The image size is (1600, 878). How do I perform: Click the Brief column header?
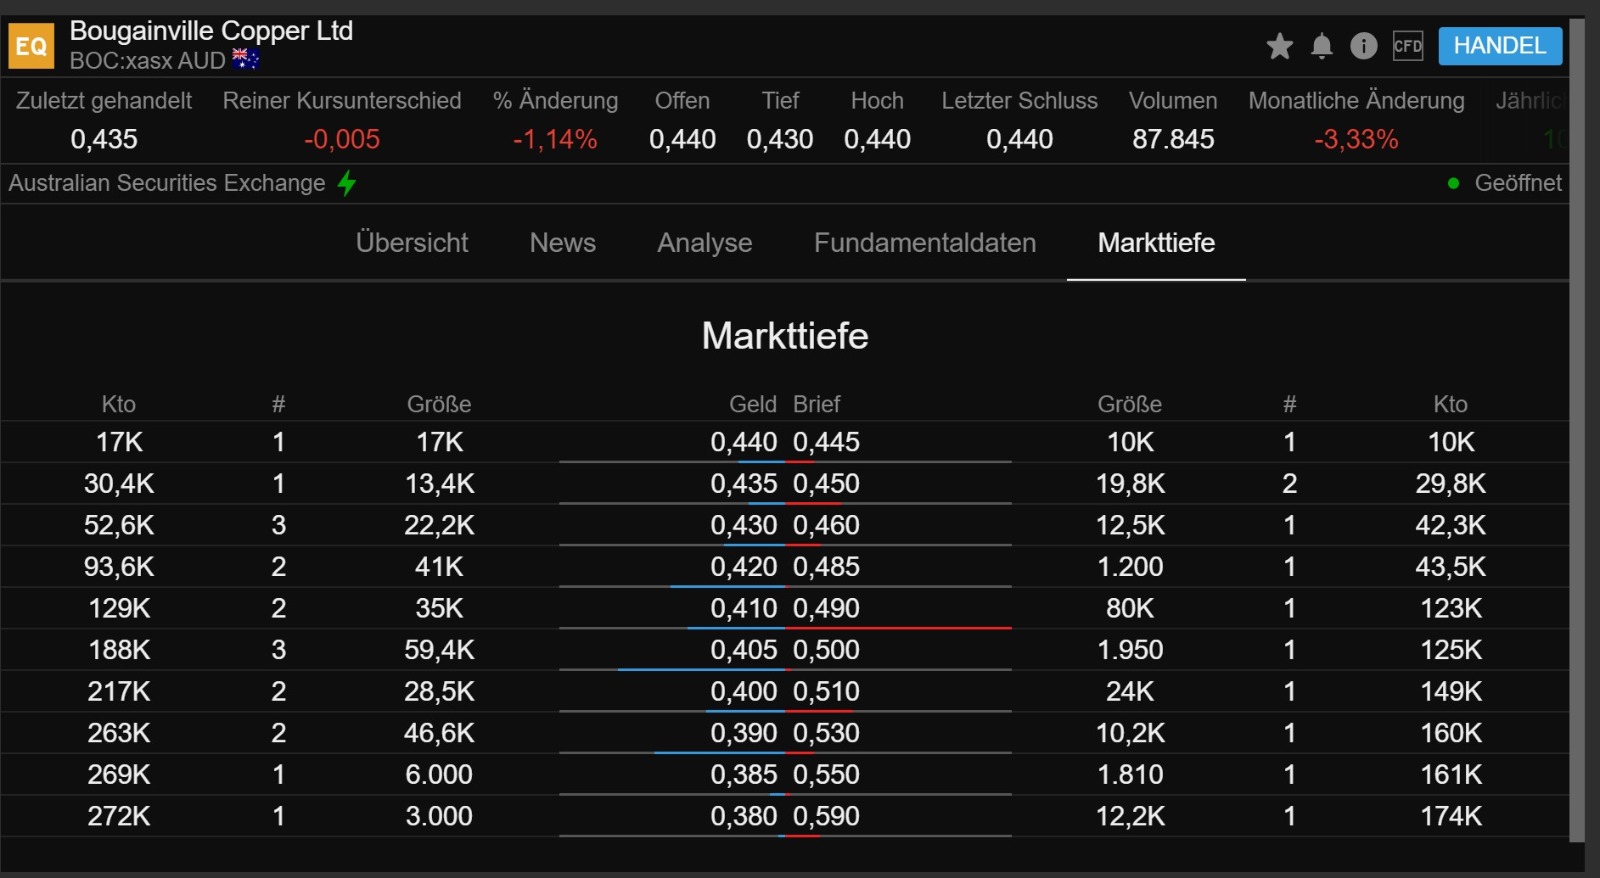coord(817,404)
